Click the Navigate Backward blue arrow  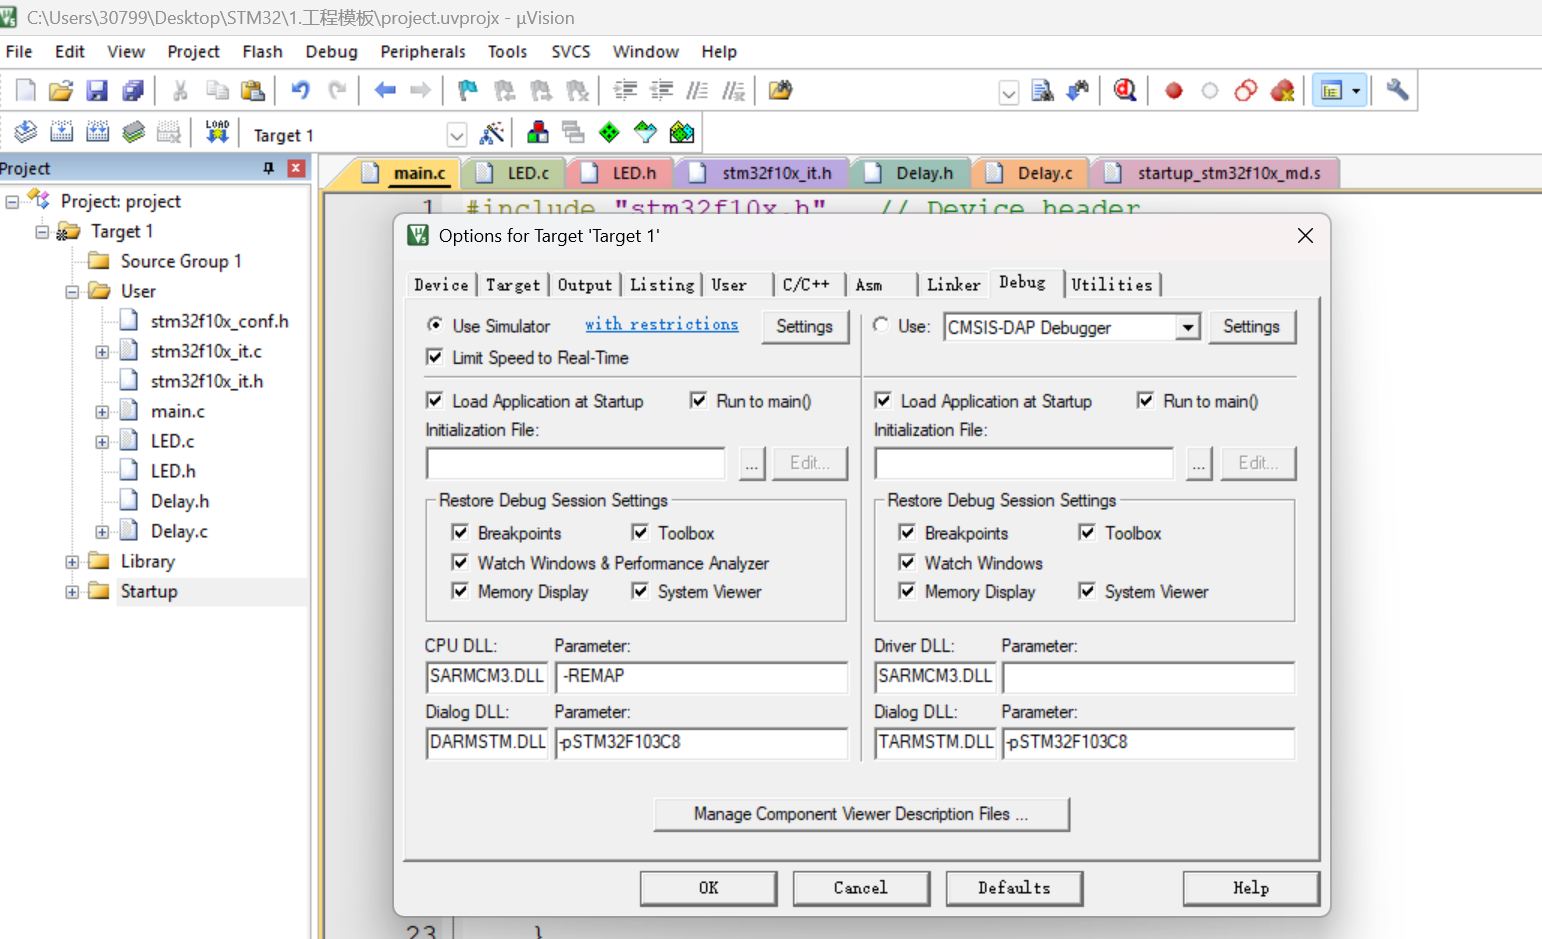click(x=385, y=91)
